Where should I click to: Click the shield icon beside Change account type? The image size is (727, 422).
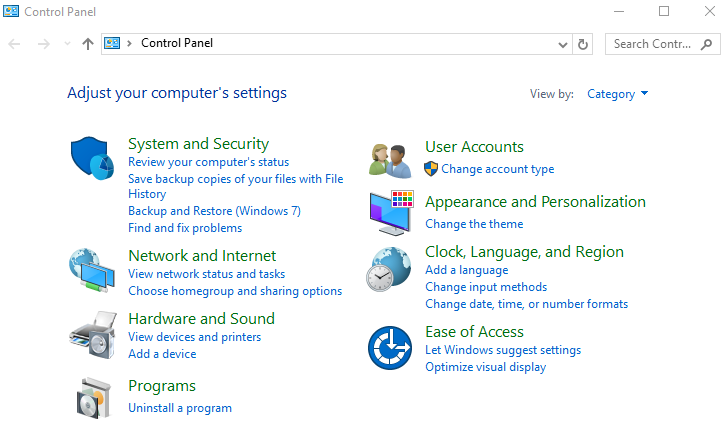(431, 169)
